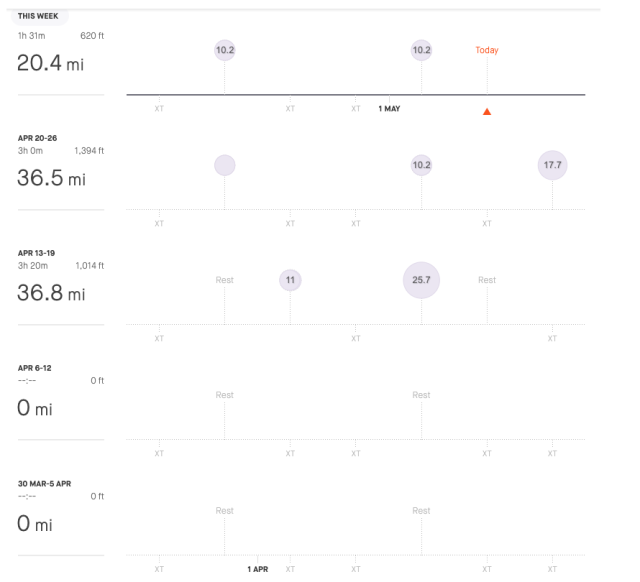Image resolution: width=640 pixels, height=582 pixels.
Task: Click the 1 APR date label
Action: (258, 569)
